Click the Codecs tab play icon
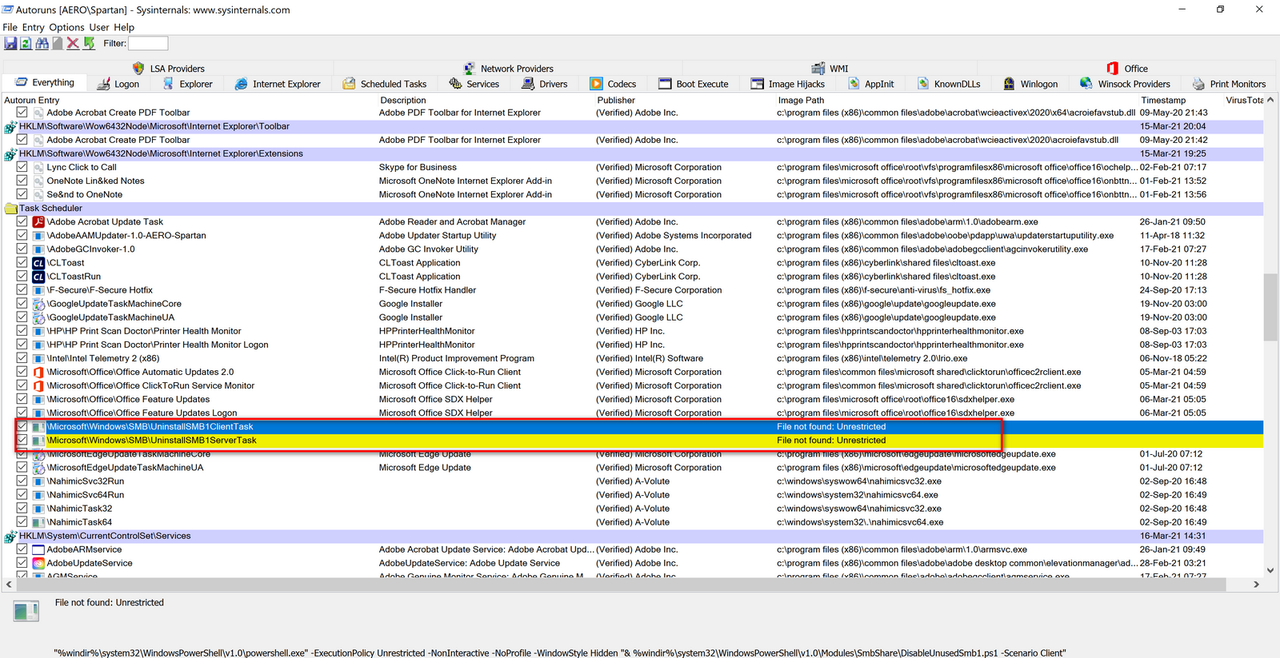 click(x=596, y=84)
